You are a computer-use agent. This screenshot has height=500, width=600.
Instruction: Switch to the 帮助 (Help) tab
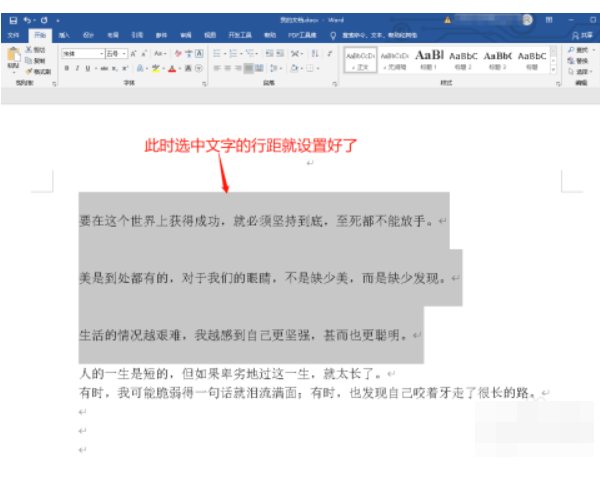(270, 35)
